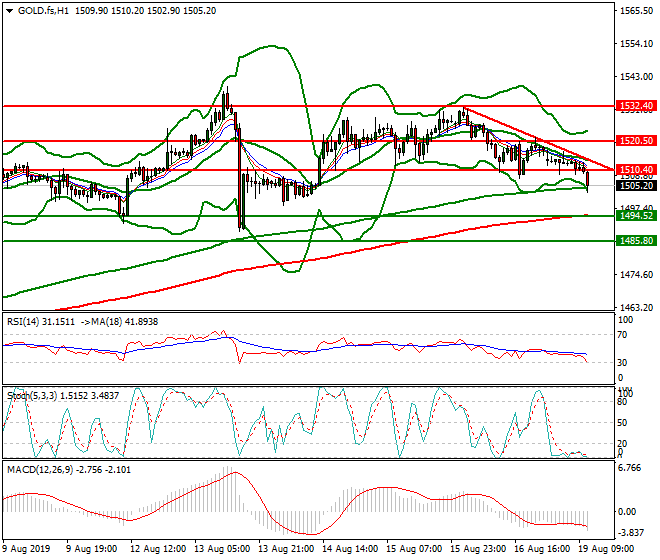This screenshot has width=660, height=560.
Task: Click the MACD scale value -3.837
Action: click(630, 533)
